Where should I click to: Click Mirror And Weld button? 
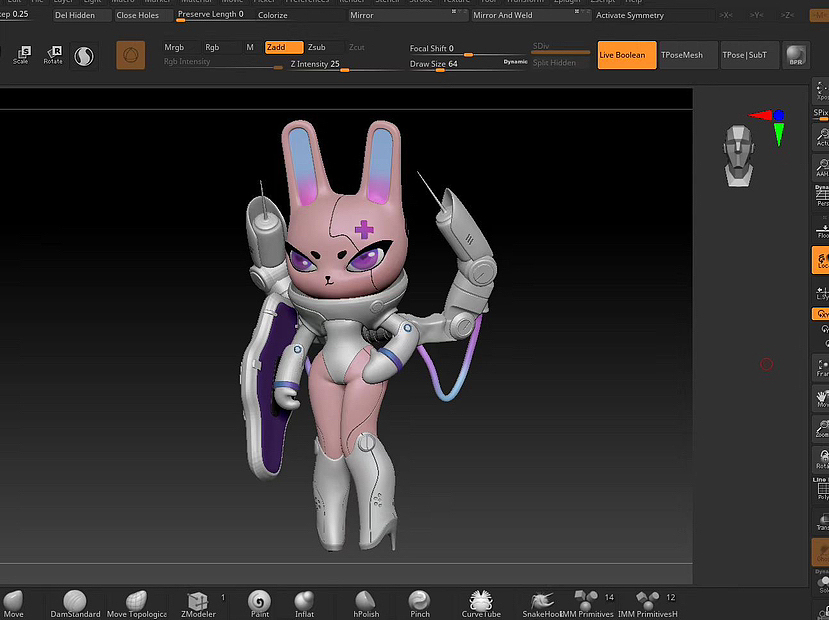531,15
